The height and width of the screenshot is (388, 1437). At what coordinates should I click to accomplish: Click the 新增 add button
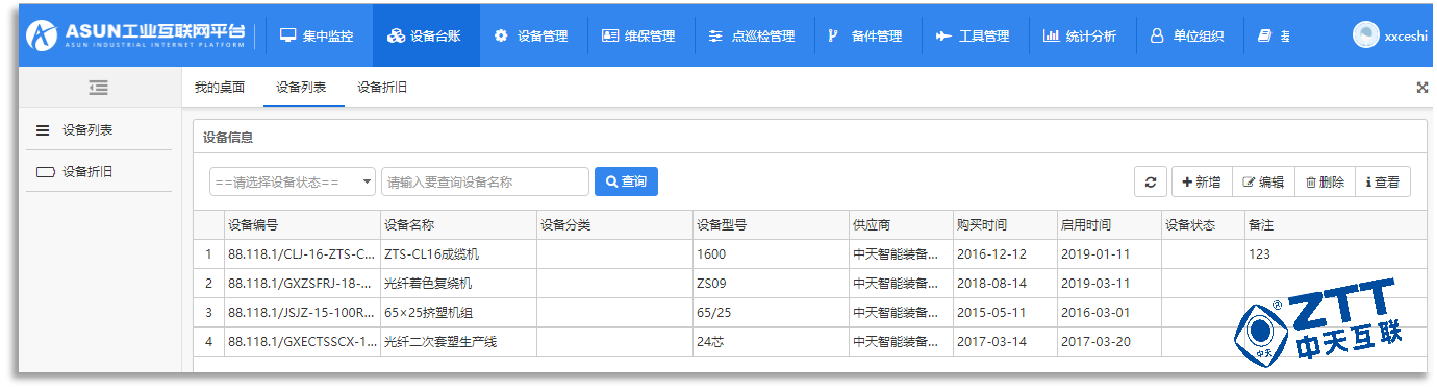(1201, 182)
